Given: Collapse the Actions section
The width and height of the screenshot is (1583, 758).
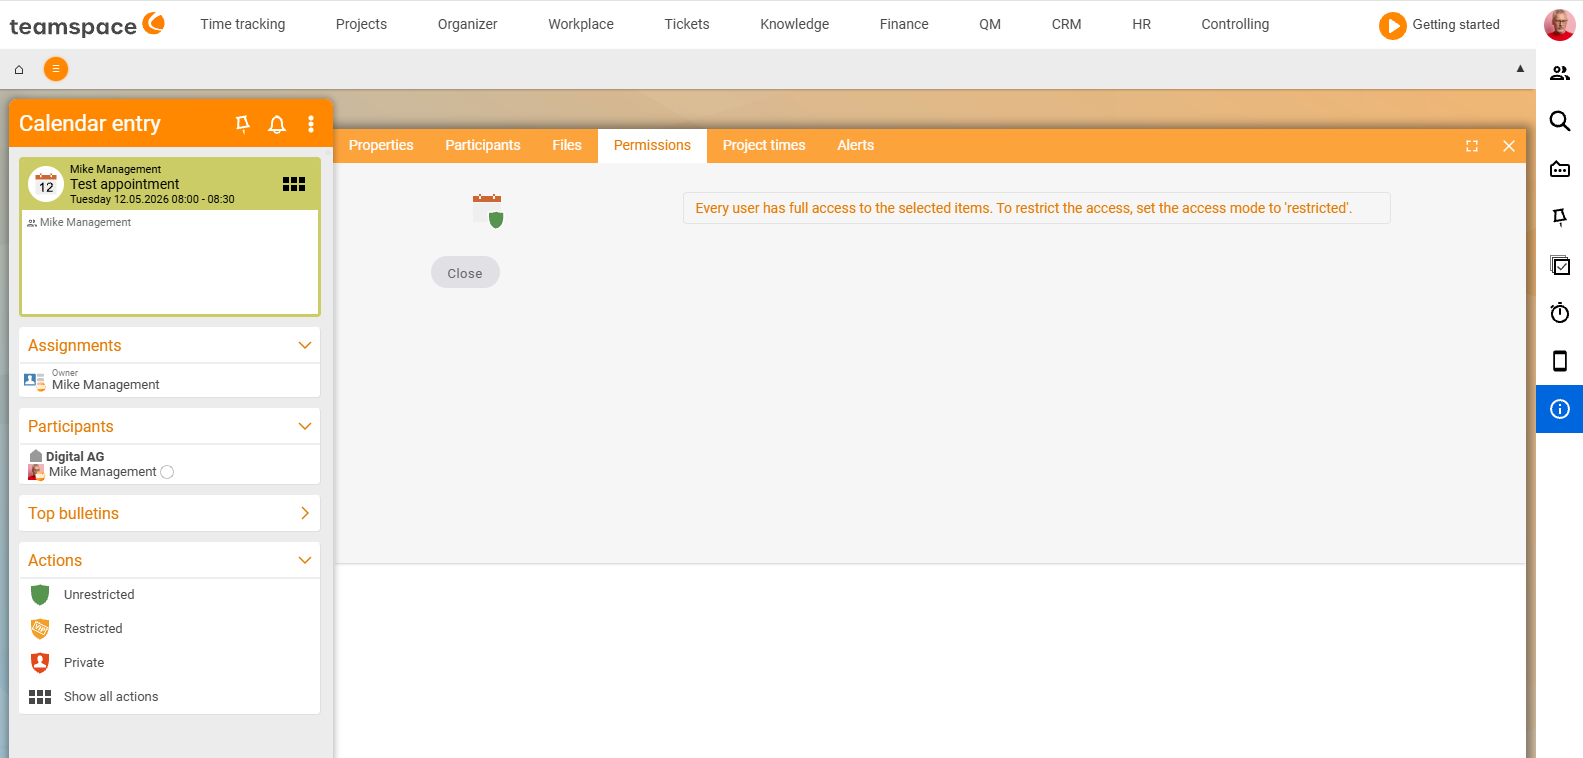Looking at the screenshot, I should (x=305, y=560).
